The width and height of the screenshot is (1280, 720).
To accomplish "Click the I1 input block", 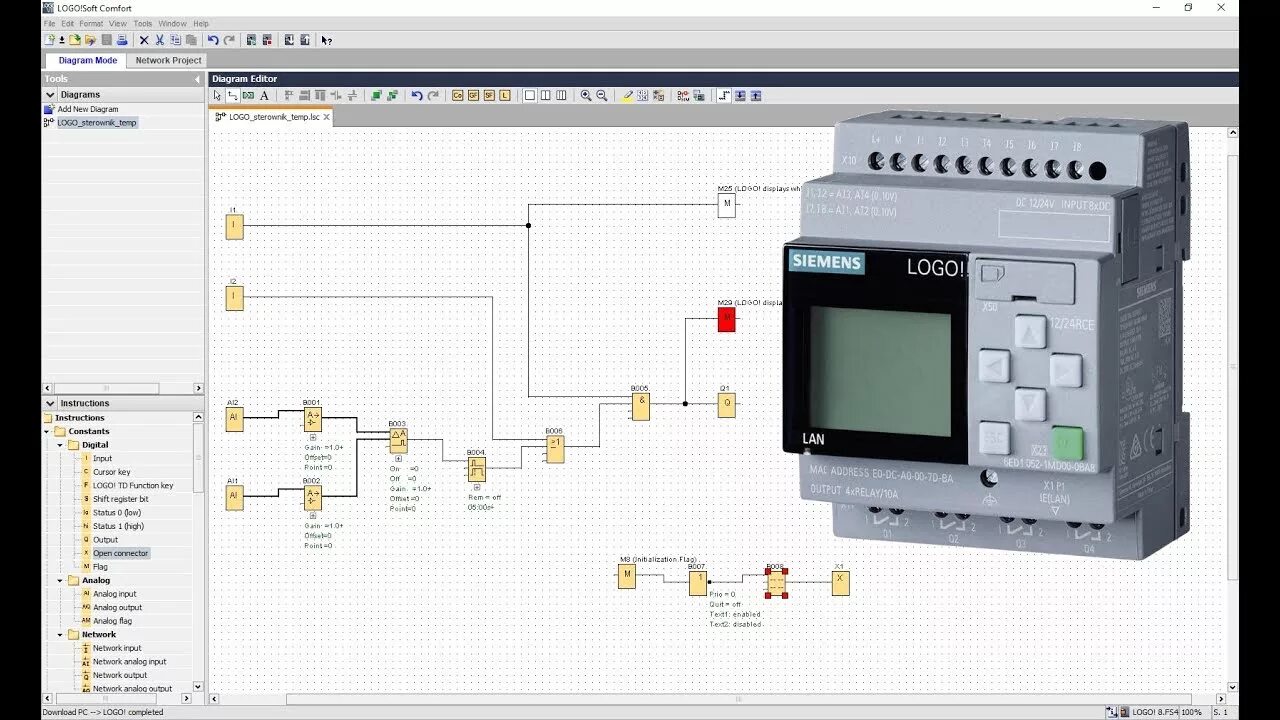I will click(x=234, y=226).
